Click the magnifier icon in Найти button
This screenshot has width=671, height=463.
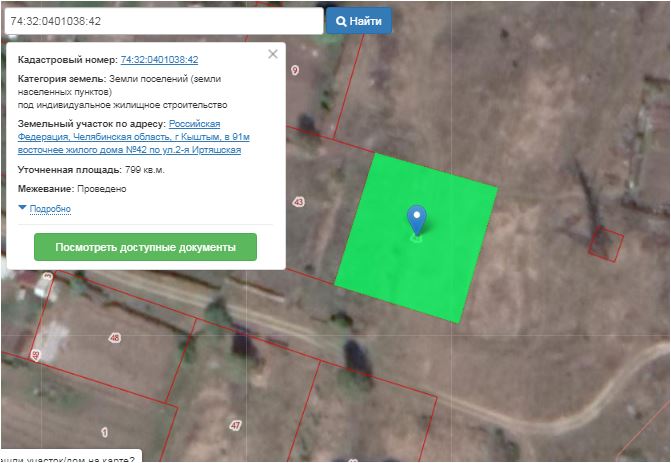point(341,21)
